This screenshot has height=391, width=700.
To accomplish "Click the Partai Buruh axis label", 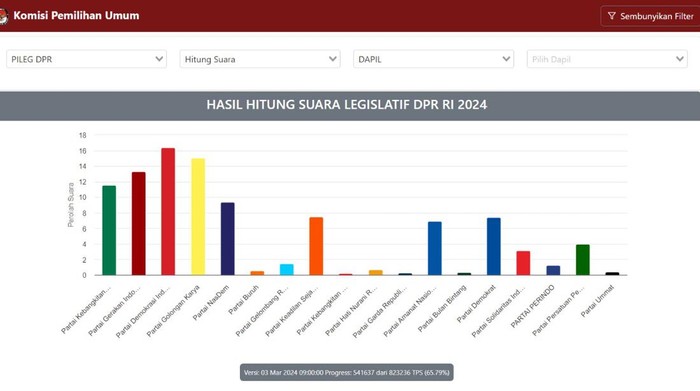I will click(x=243, y=299).
